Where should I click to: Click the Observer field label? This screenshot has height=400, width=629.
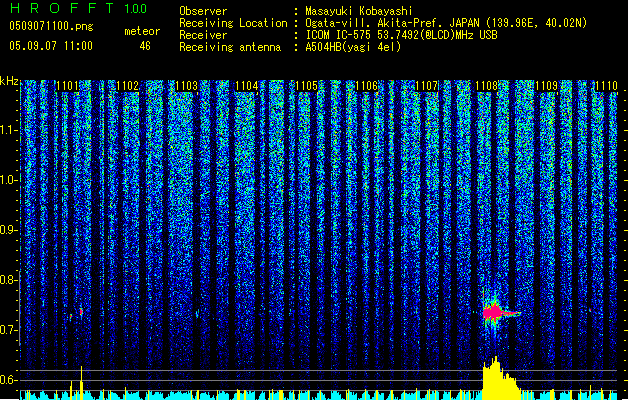(203, 11)
